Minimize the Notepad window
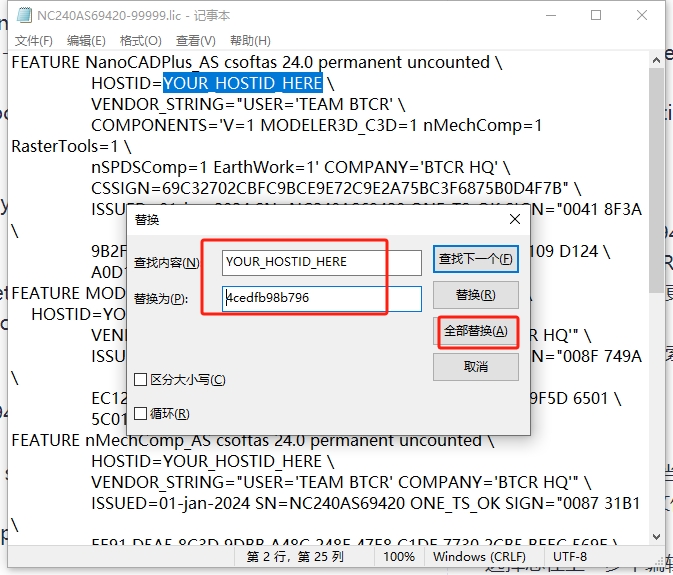The width and height of the screenshot is (673, 575). coord(551,15)
